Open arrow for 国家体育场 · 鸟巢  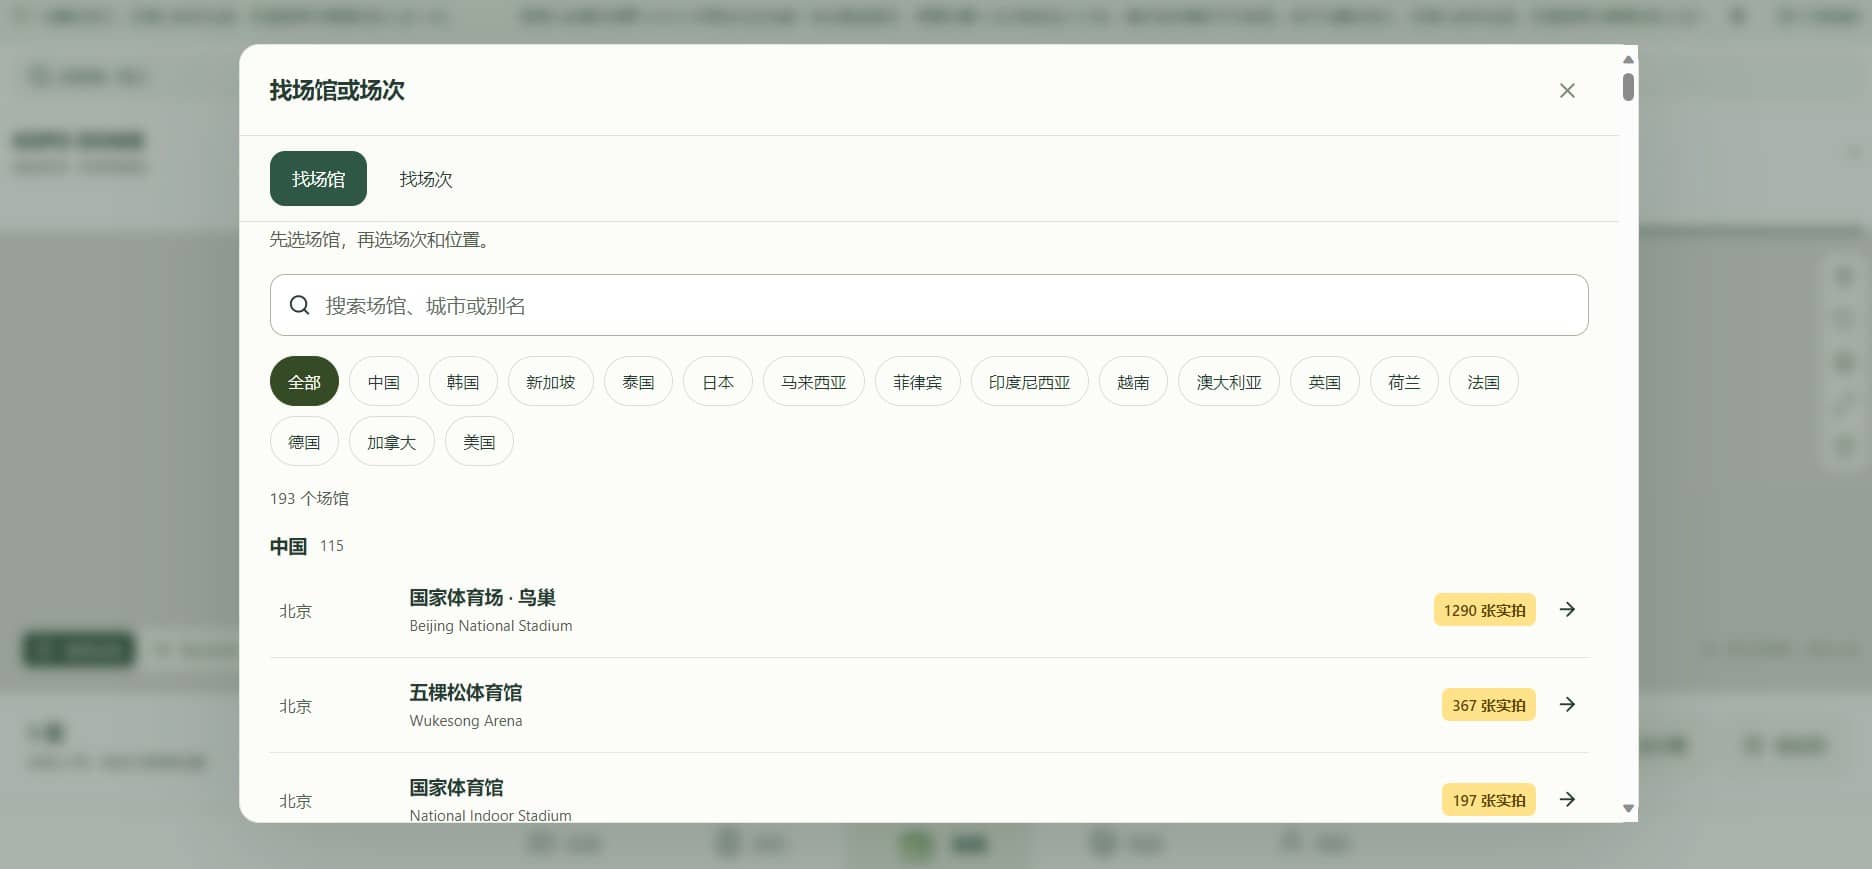tap(1567, 610)
